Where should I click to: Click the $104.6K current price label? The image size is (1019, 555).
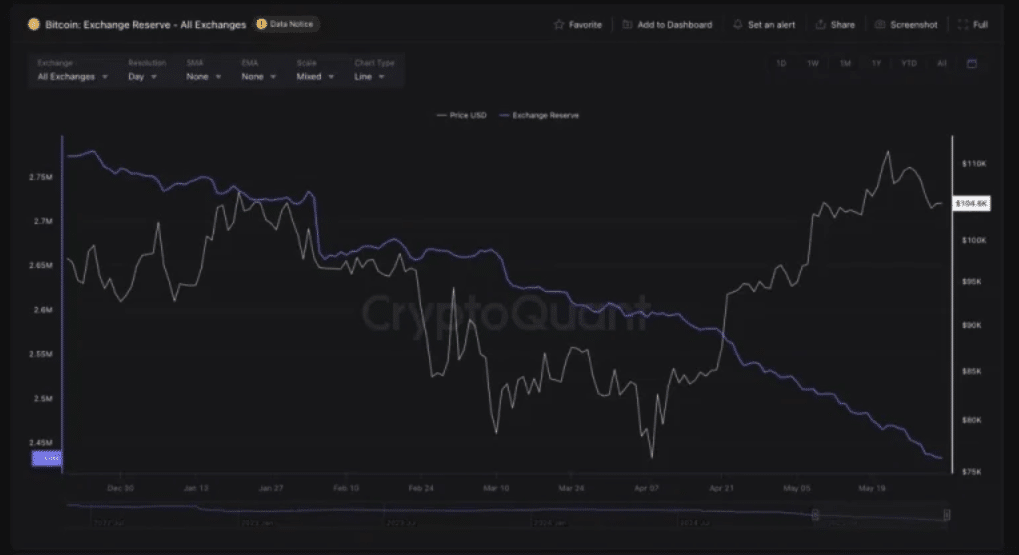(x=972, y=203)
